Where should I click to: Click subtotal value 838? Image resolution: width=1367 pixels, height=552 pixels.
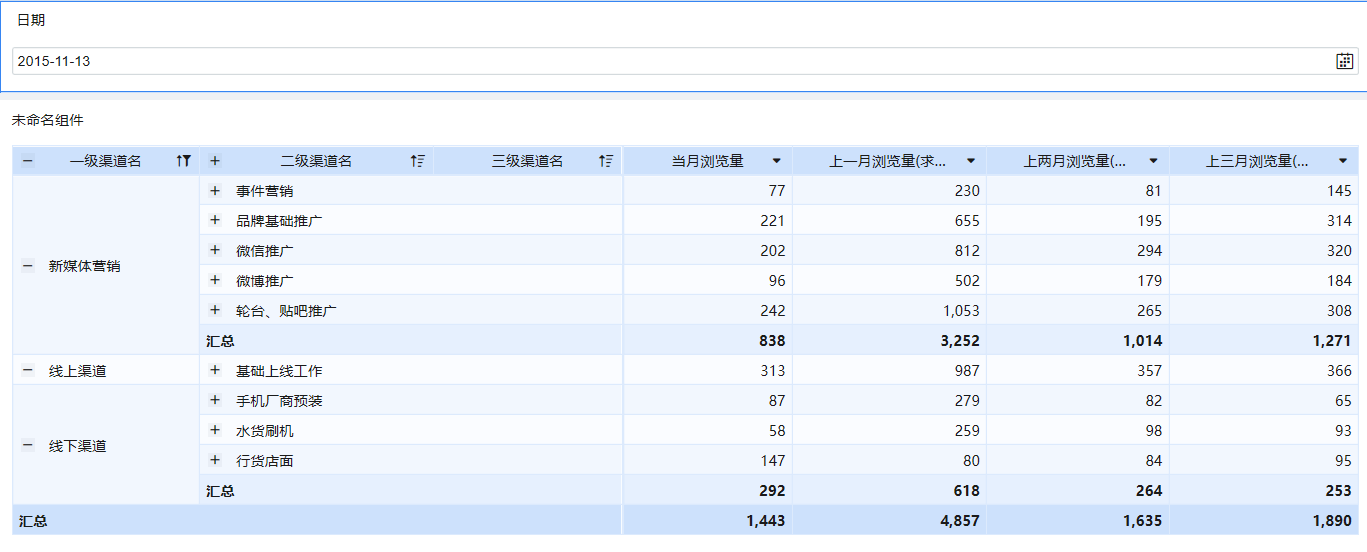[772, 341]
